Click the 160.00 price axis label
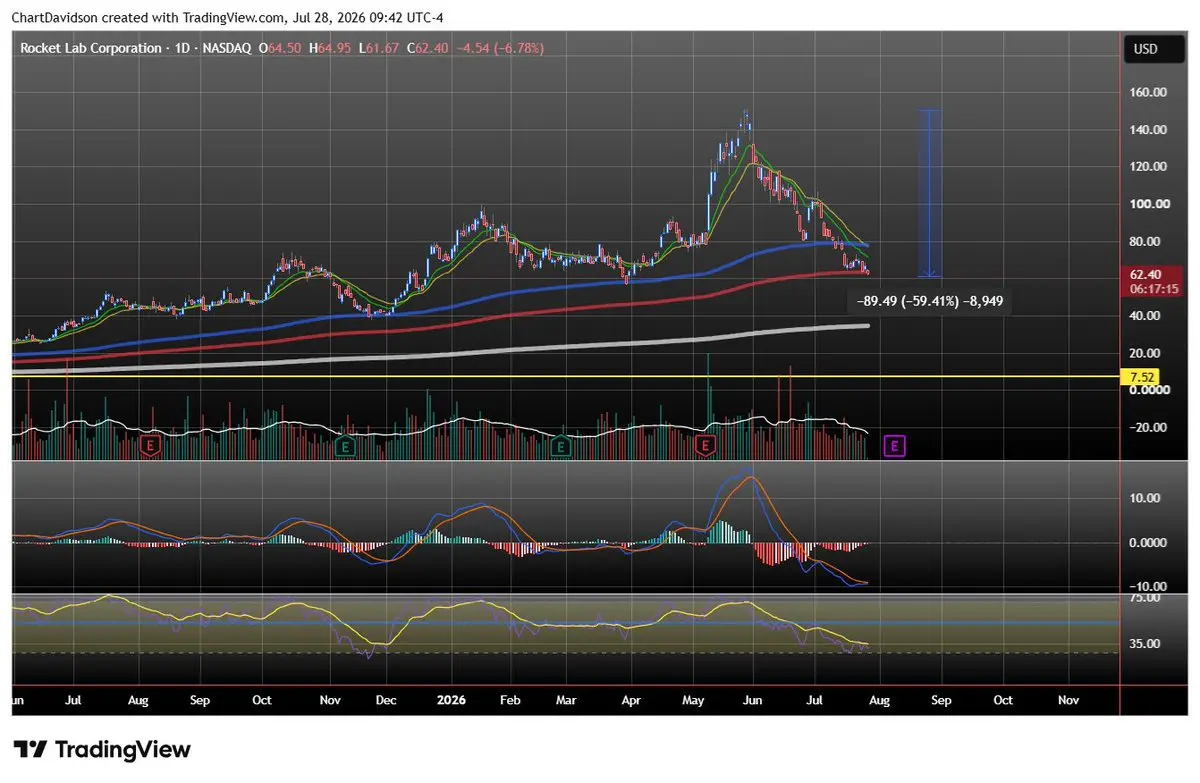Viewport: 1200px width, 783px height. (1147, 93)
